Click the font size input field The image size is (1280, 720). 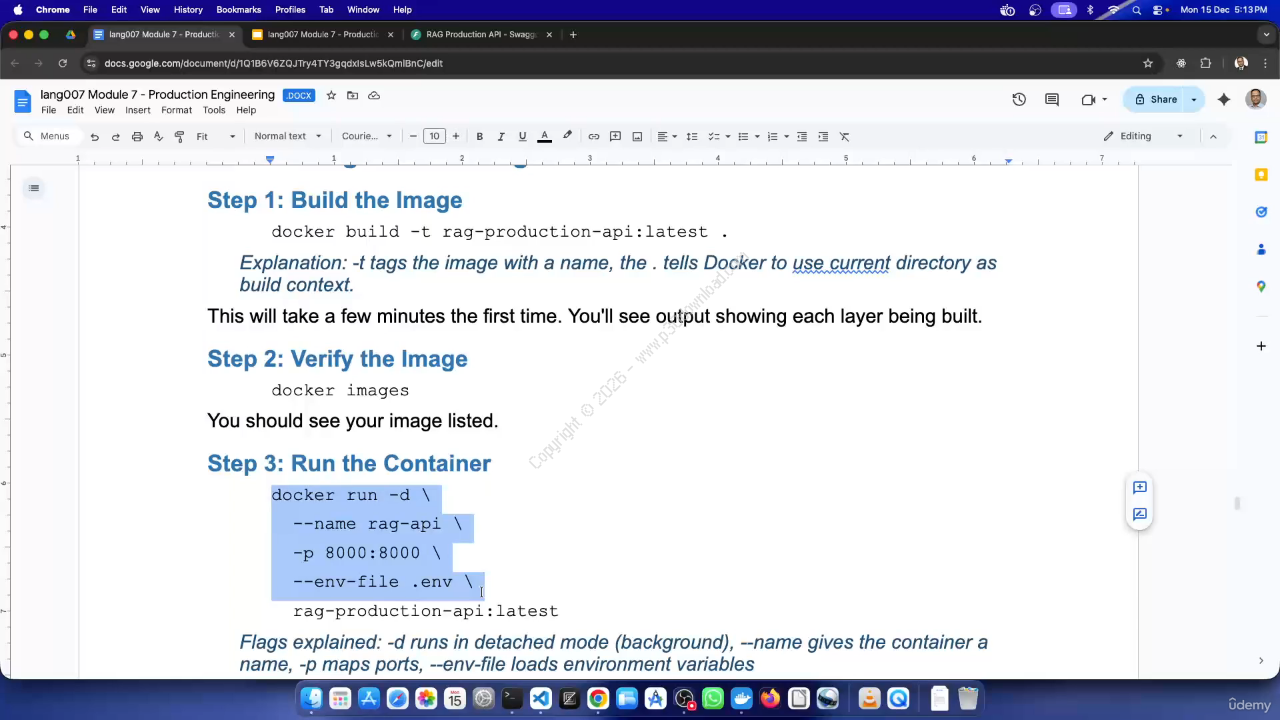coord(434,136)
